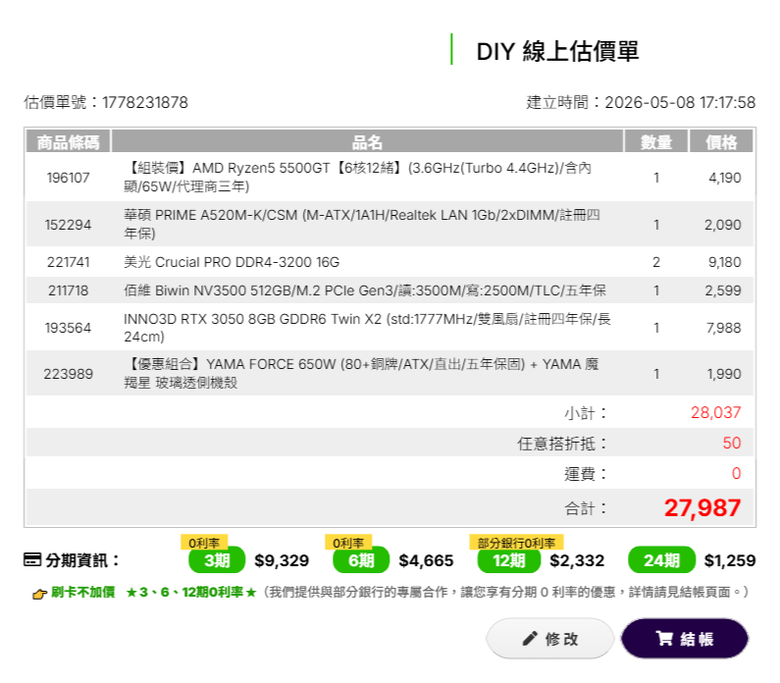Click the 品名 column header
The image size is (780, 683).
click(367, 142)
